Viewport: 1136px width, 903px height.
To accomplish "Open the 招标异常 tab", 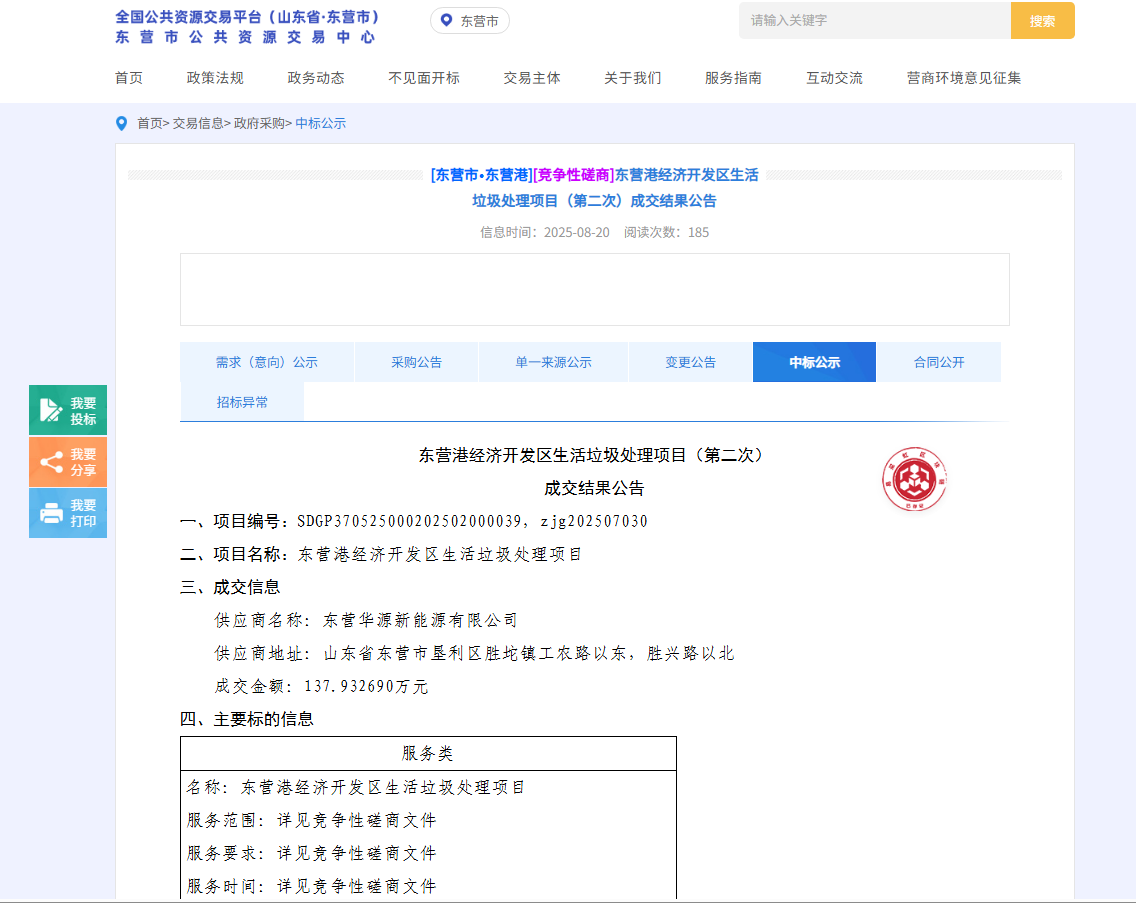I will (242, 401).
